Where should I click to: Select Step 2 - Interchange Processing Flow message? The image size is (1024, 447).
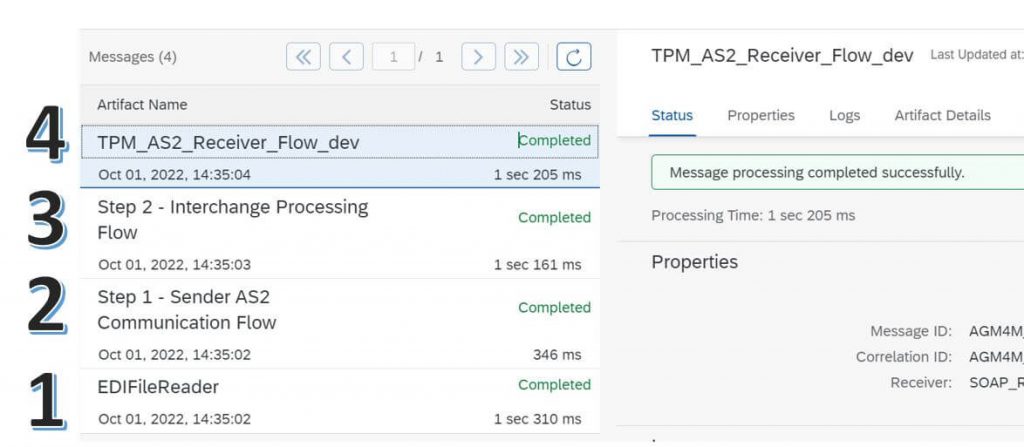point(340,233)
